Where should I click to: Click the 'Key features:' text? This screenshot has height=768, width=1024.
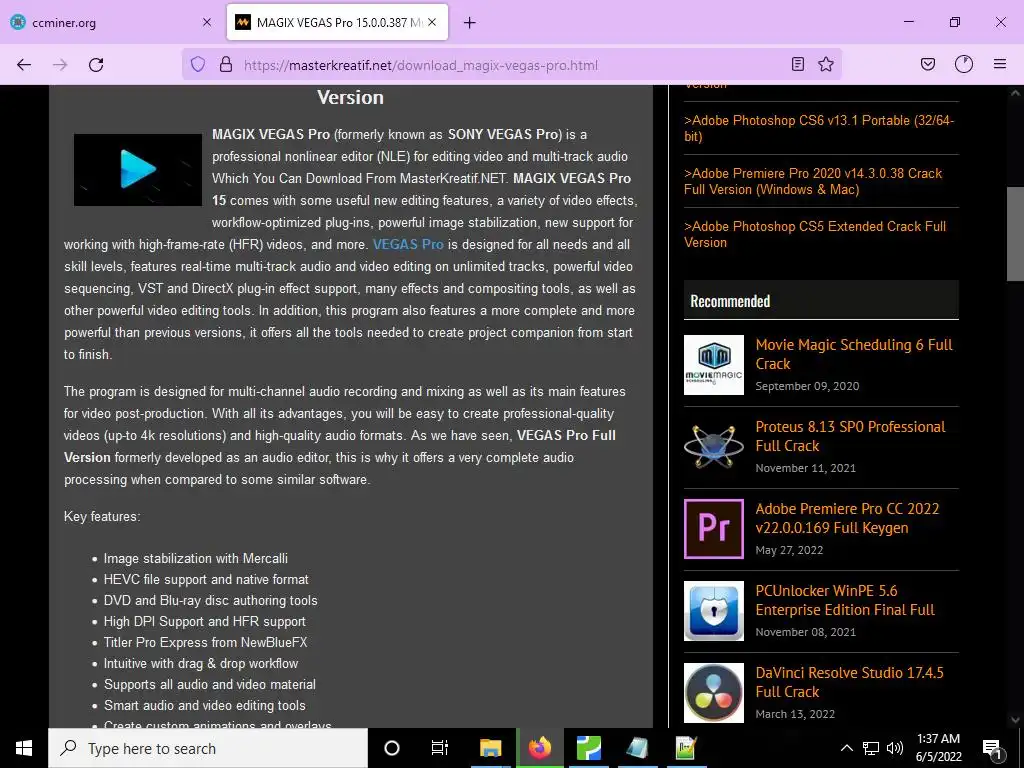tap(102, 517)
